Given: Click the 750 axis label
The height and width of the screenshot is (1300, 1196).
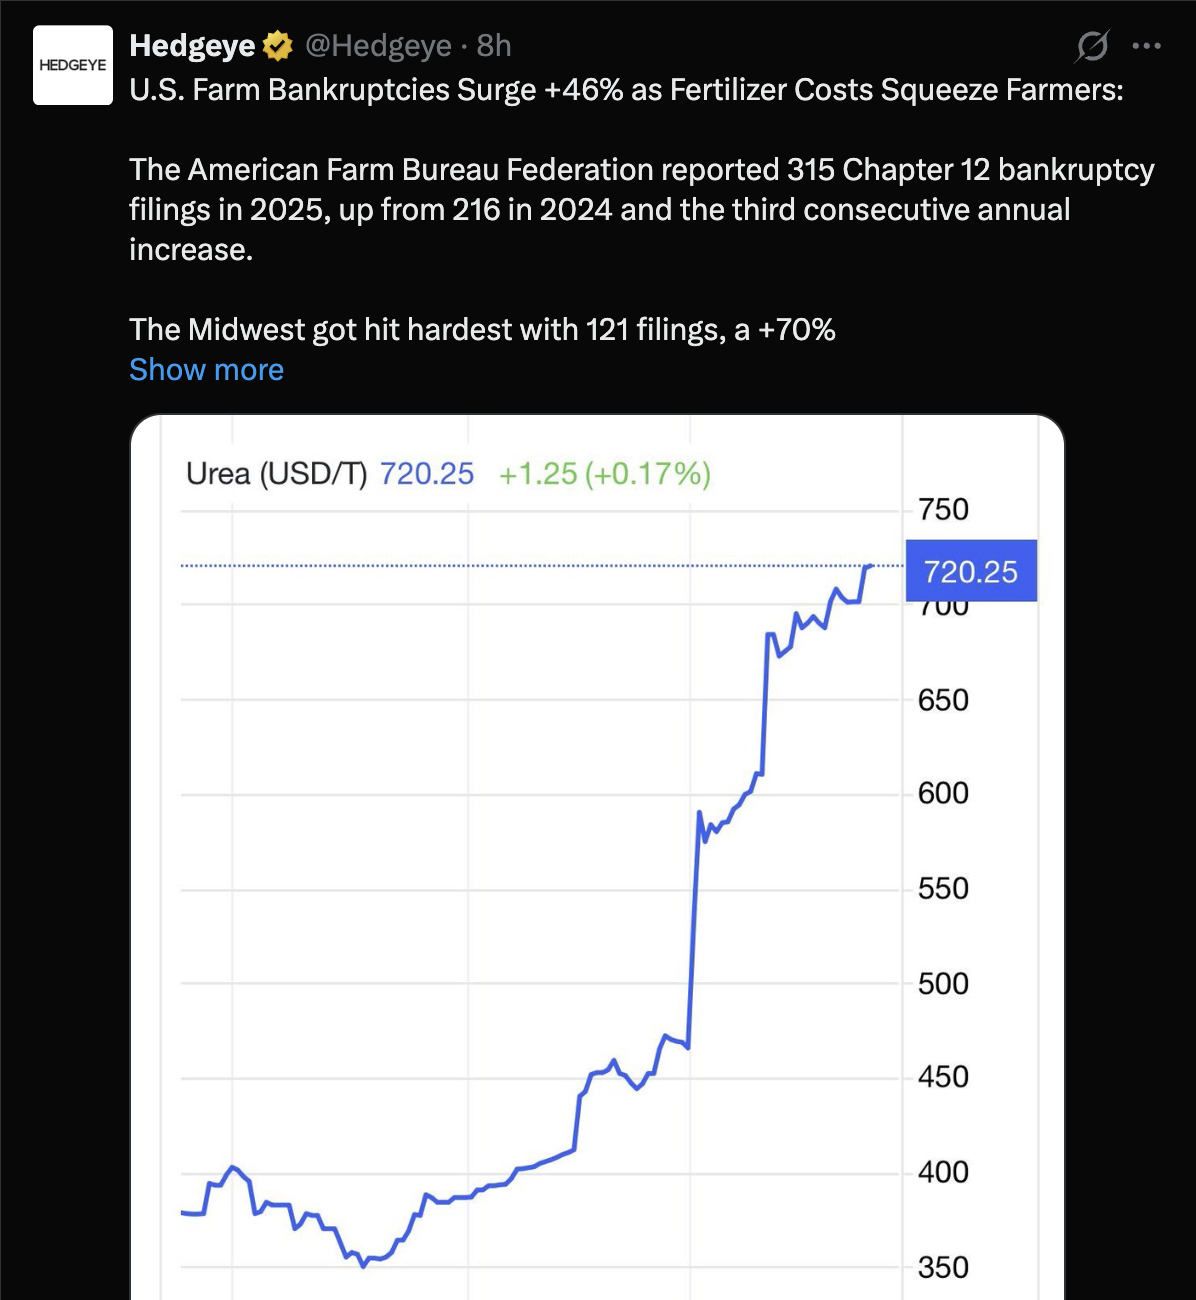Looking at the screenshot, I should tap(943, 509).
